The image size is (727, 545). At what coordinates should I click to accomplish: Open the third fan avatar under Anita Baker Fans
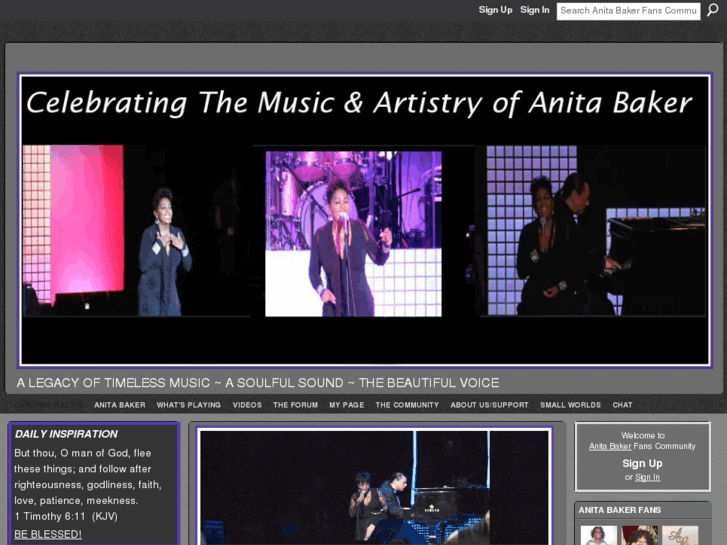[x=680, y=535]
